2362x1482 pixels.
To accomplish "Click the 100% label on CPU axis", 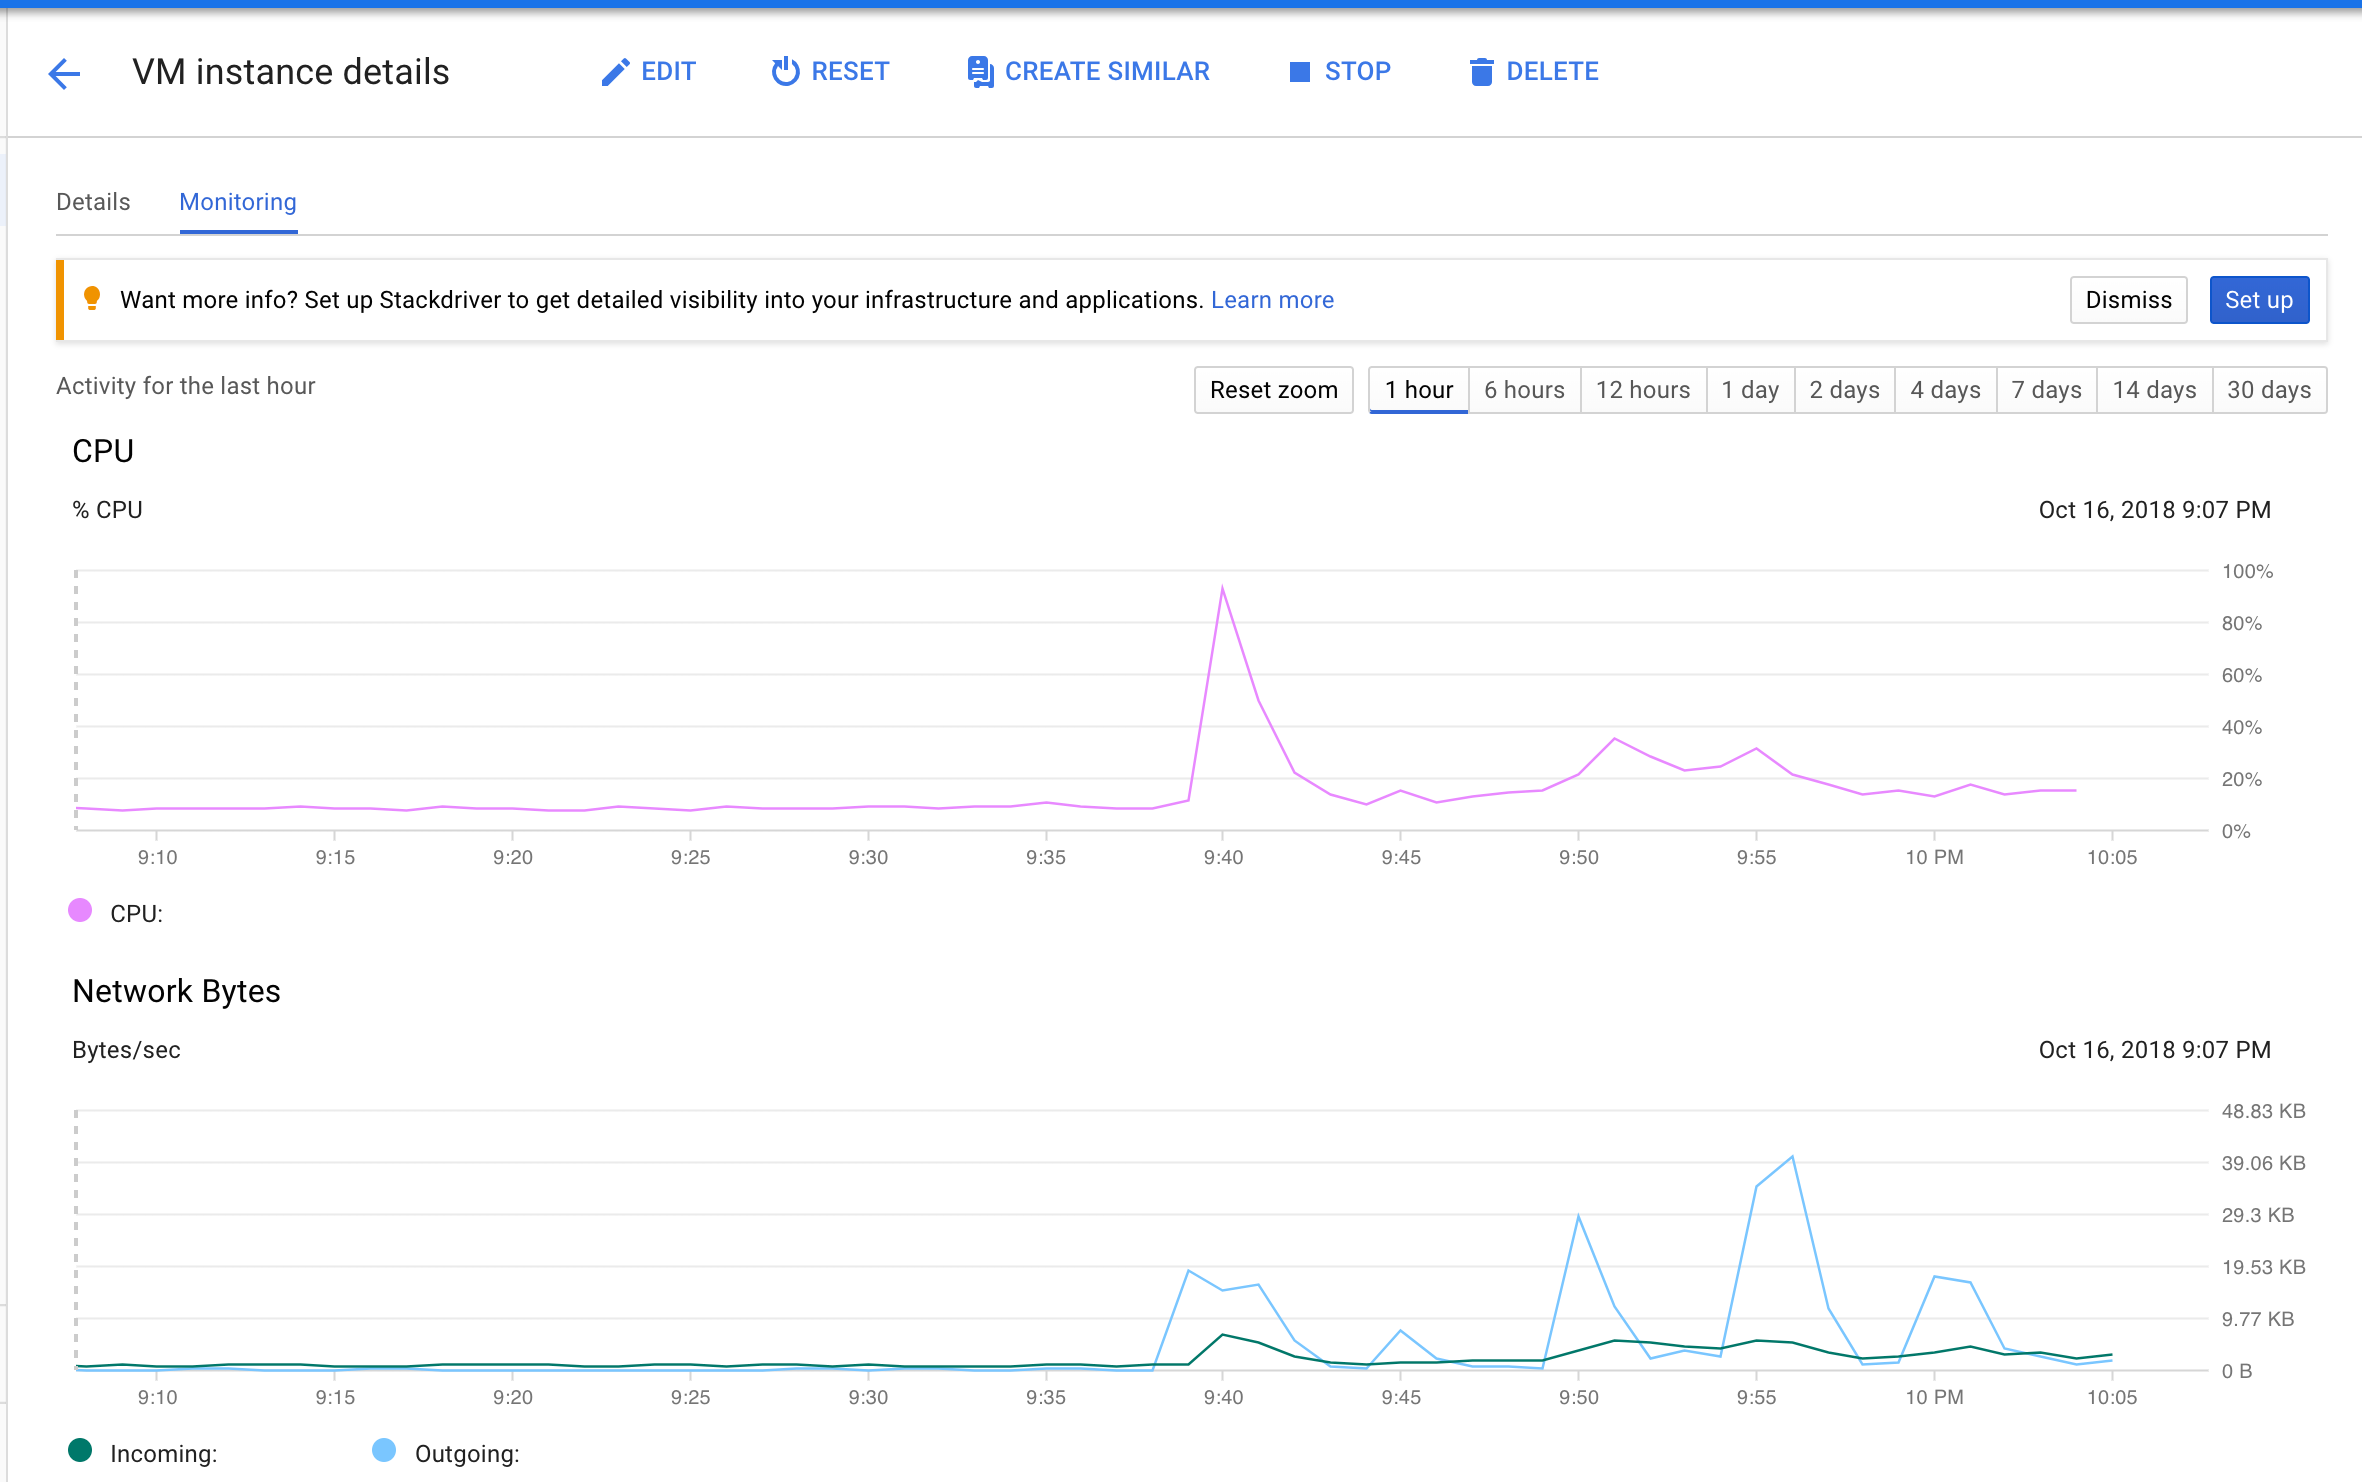I will click(x=2247, y=572).
